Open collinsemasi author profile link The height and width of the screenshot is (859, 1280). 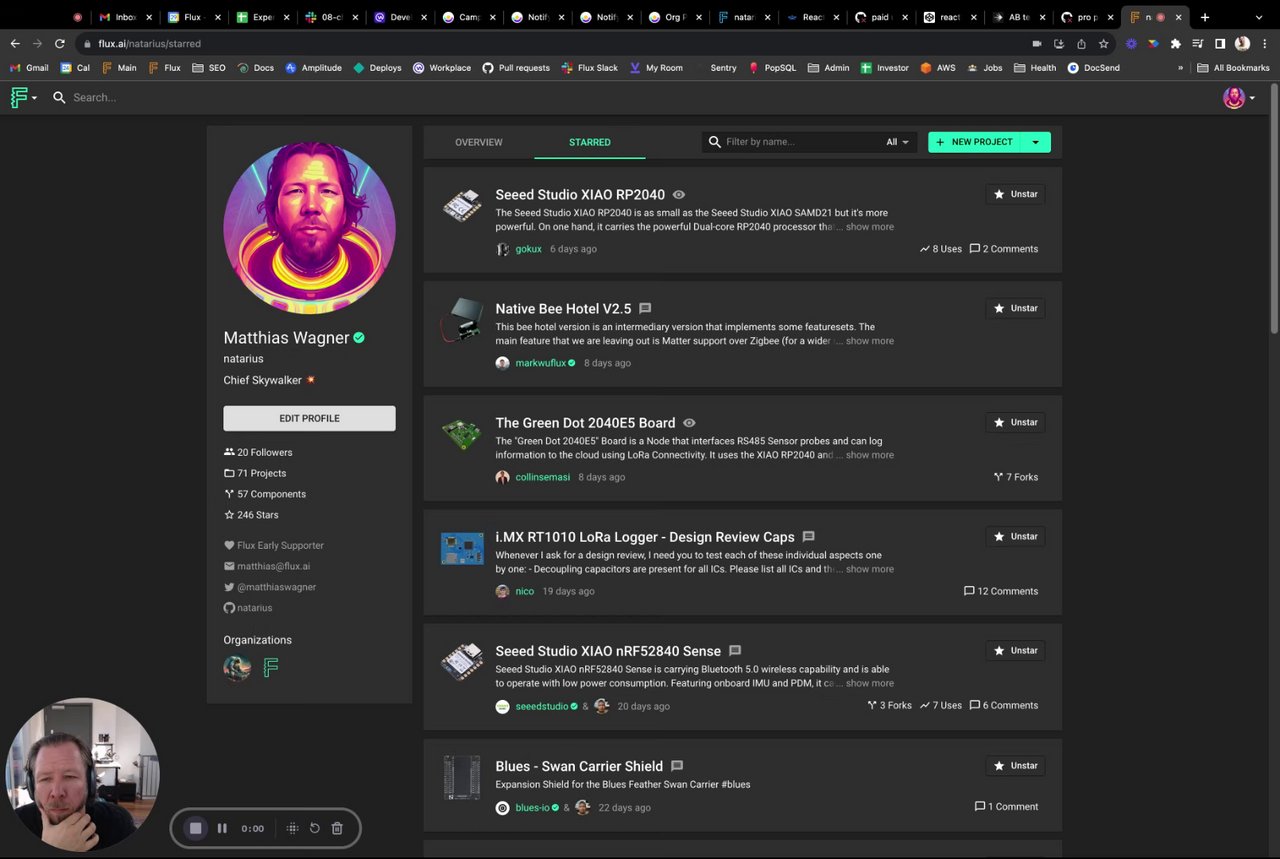click(x=542, y=477)
